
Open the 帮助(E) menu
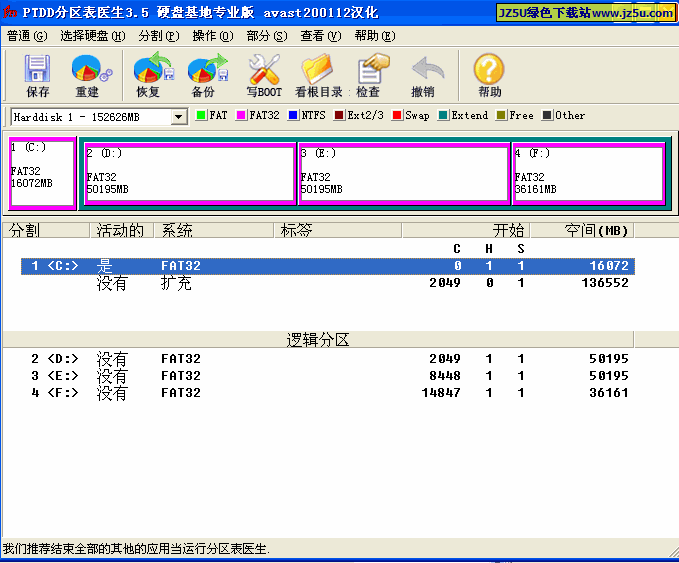[375, 36]
